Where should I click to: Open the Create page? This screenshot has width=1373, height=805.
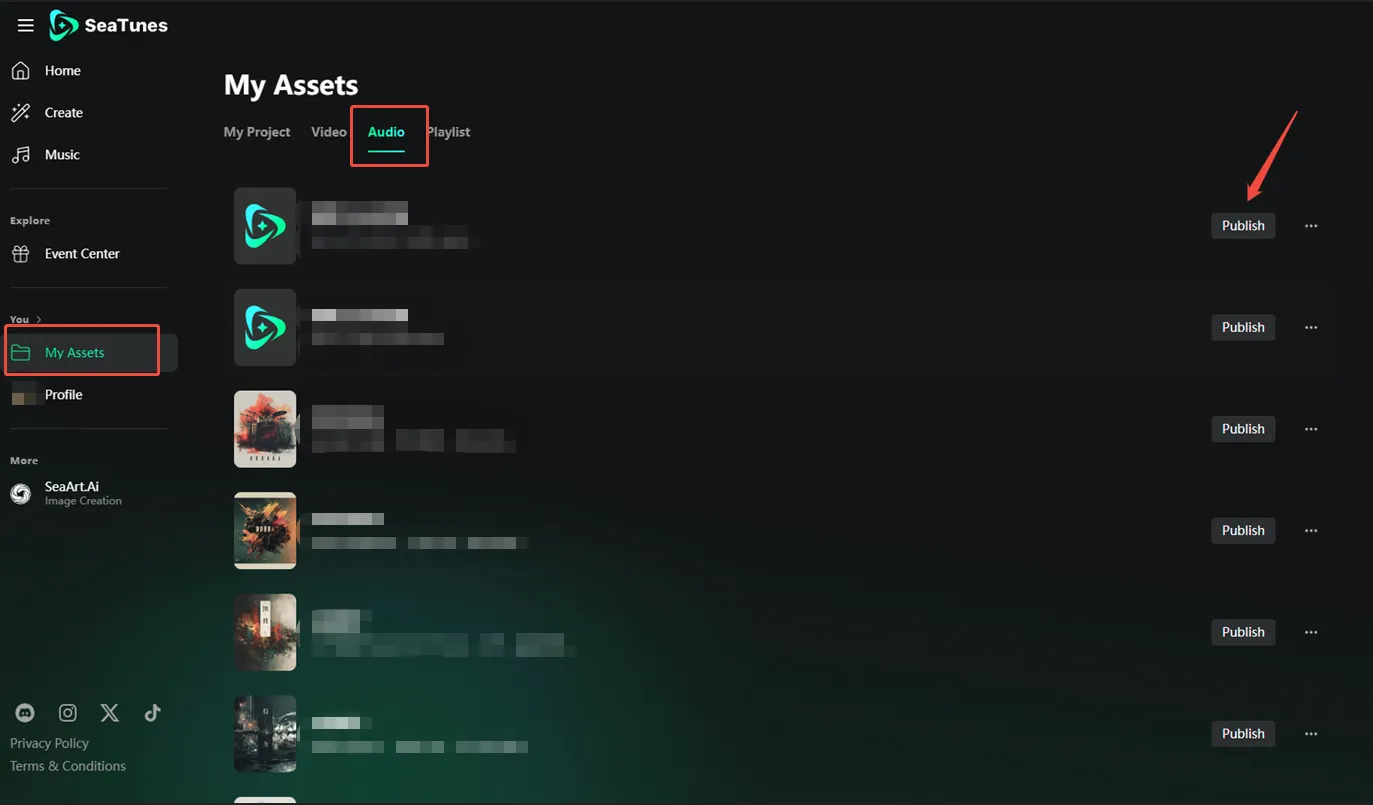pyautogui.click(x=63, y=113)
